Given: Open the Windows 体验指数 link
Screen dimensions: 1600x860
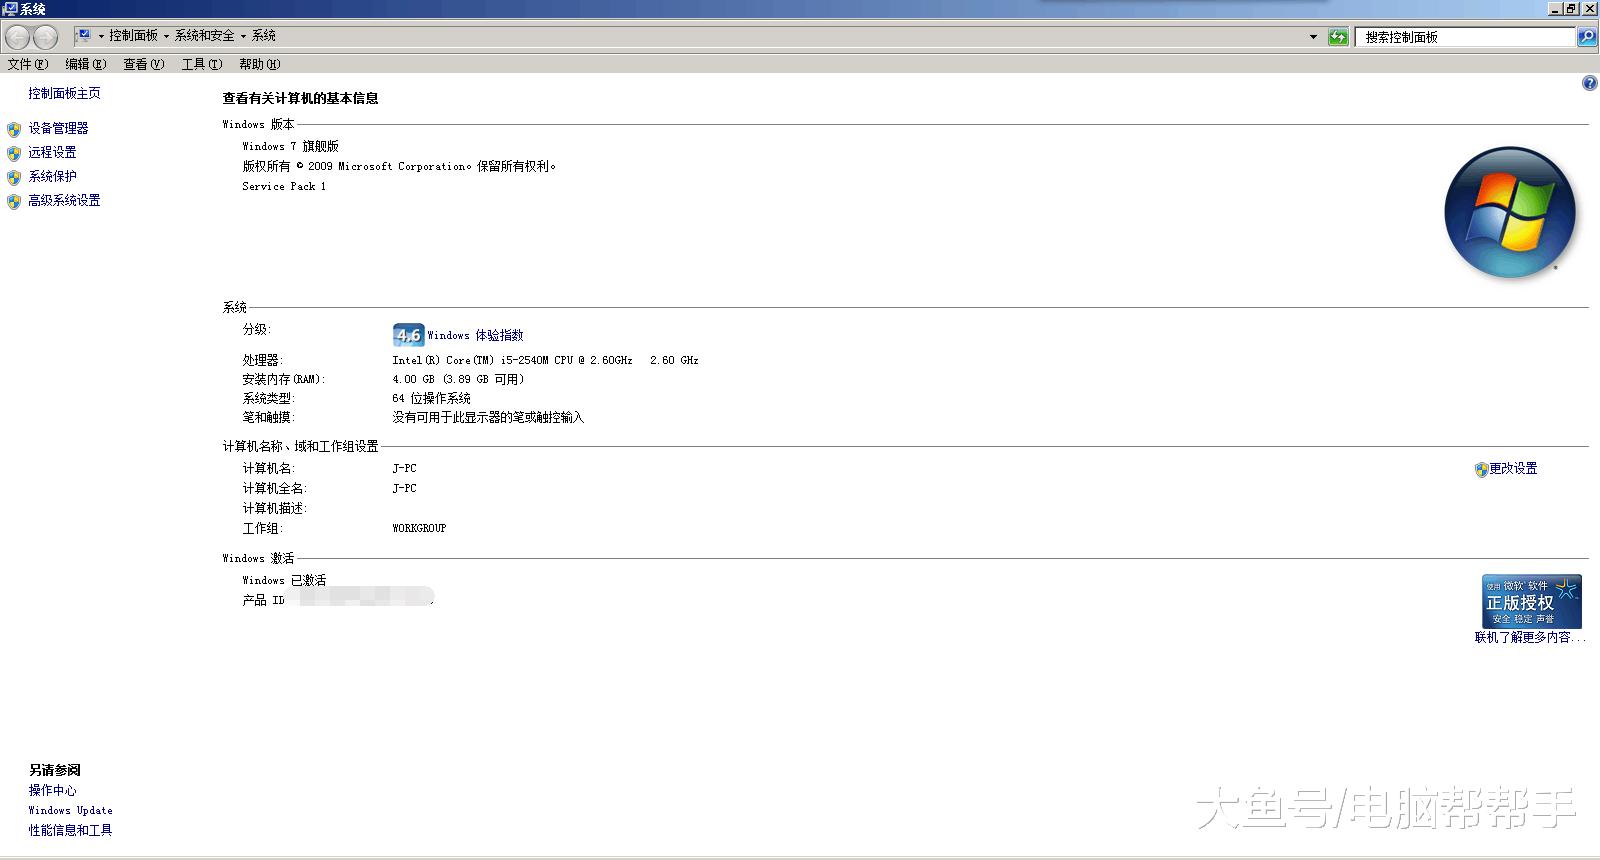Looking at the screenshot, I should click(x=476, y=336).
